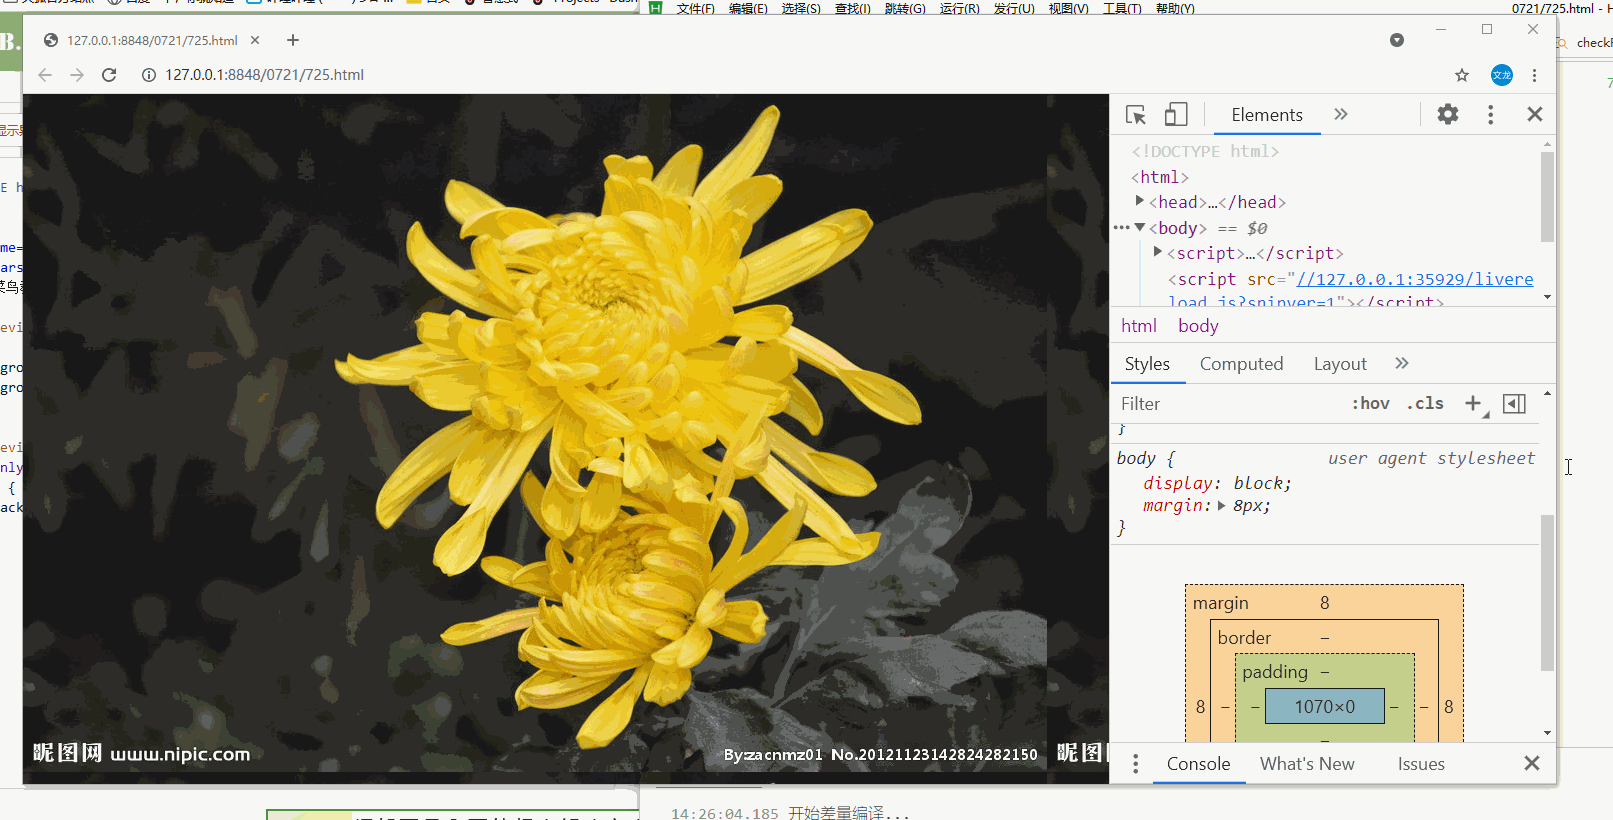
Task: Go forward in browser history
Action: (77, 75)
